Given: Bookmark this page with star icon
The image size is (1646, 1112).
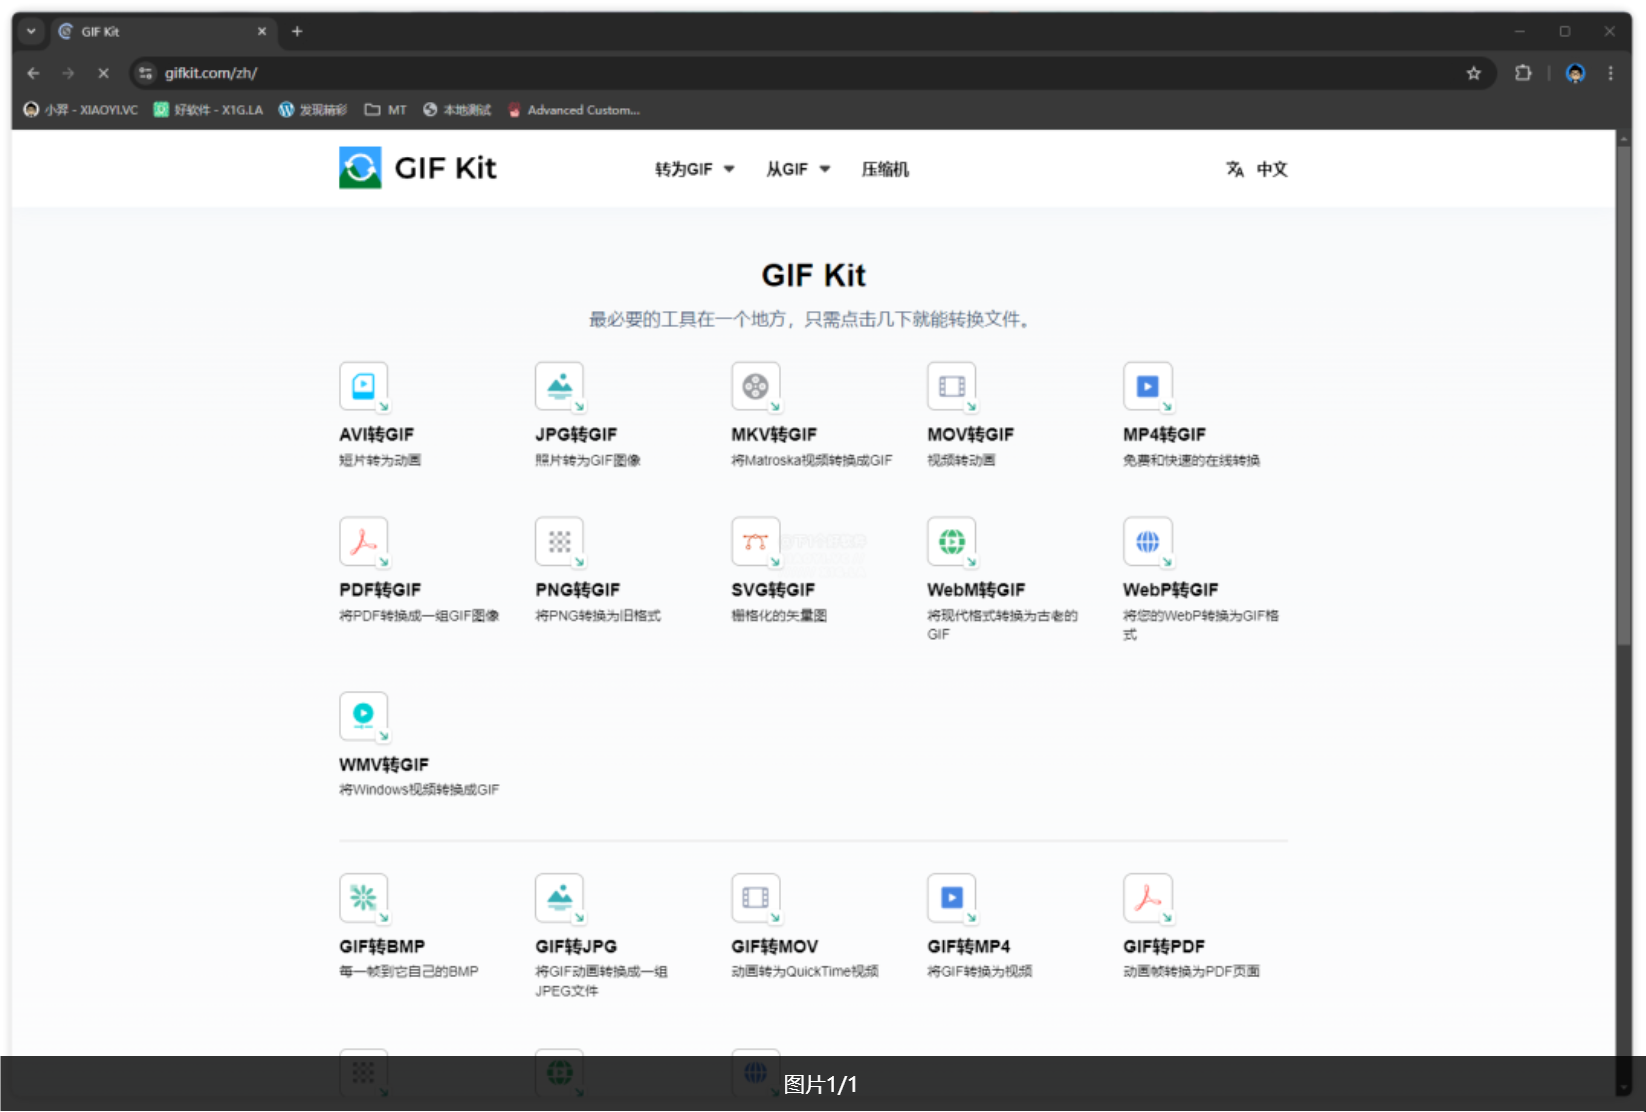Looking at the screenshot, I should coord(1473,73).
